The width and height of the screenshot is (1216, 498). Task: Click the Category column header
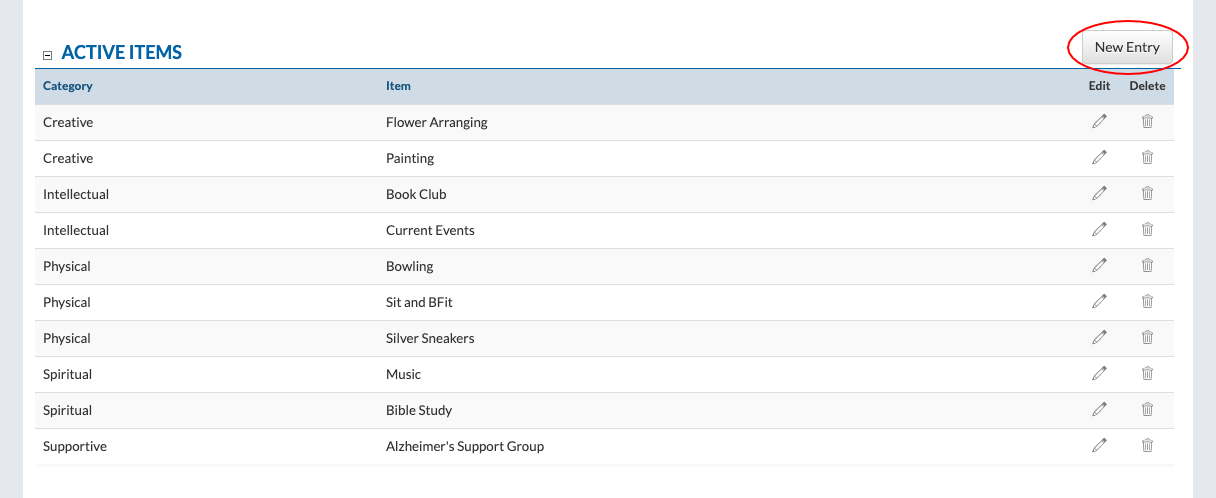pos(68,86)
